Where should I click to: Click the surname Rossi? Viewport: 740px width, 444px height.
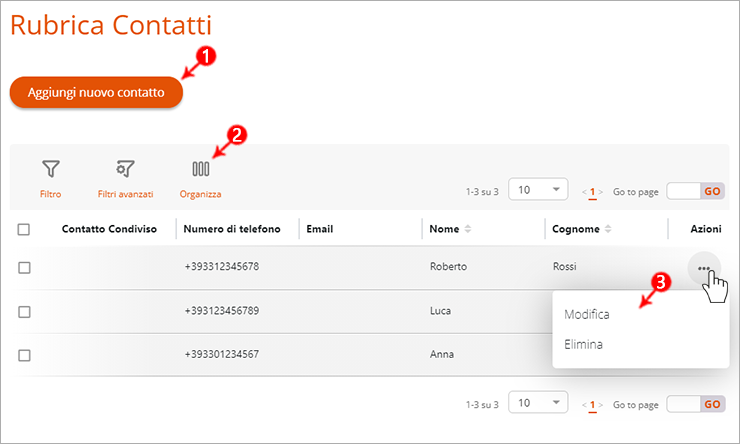click(564, 266)
